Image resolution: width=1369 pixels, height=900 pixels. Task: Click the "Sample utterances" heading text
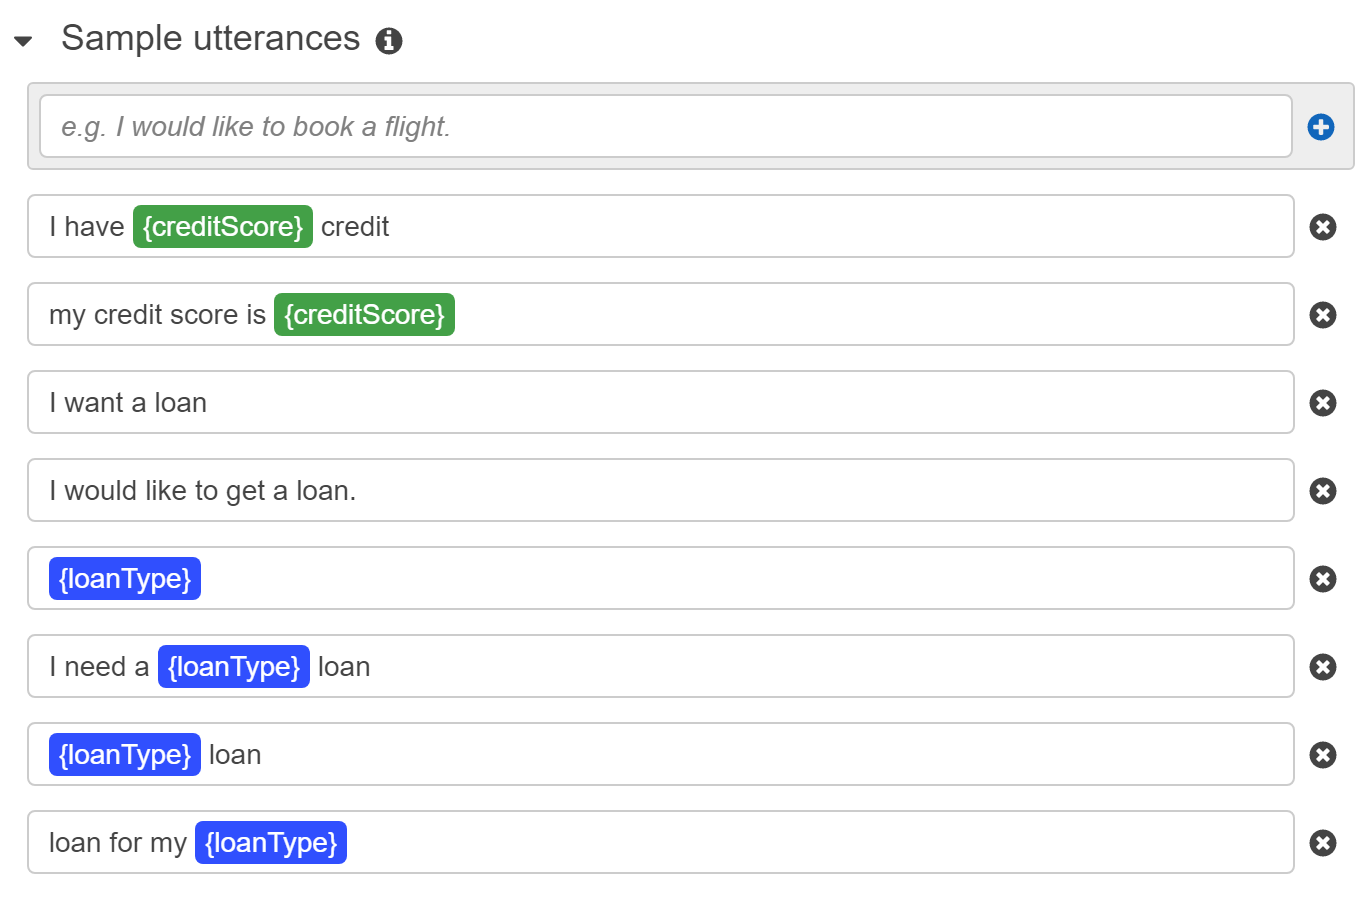(210, 39)
